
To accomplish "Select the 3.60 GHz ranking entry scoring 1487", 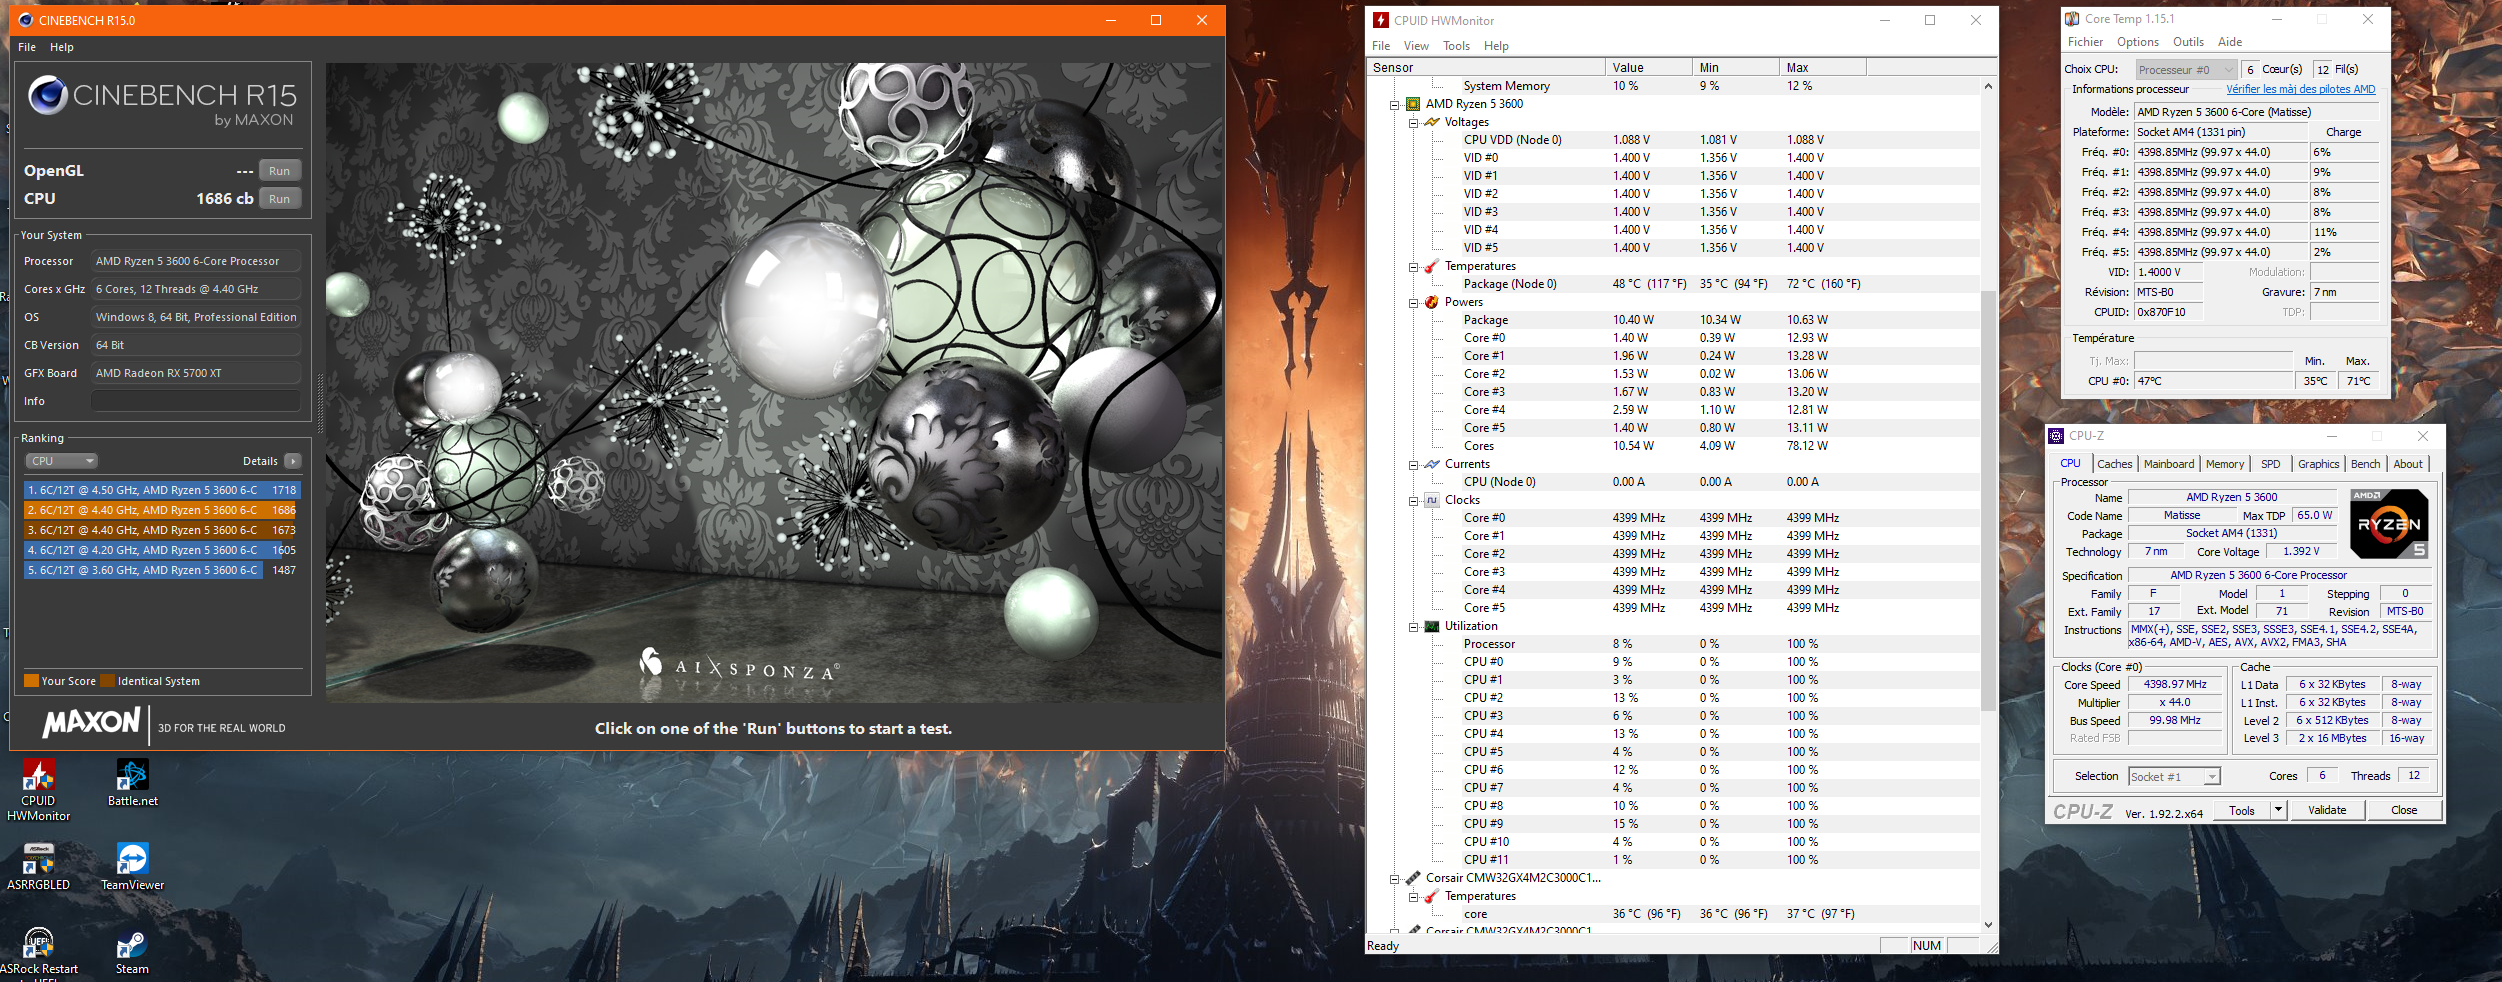I will (x=162, y=570).
